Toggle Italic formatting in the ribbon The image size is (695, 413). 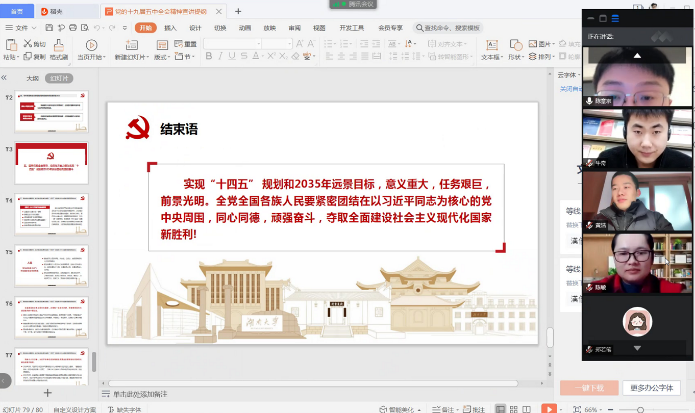pos(221,57)
